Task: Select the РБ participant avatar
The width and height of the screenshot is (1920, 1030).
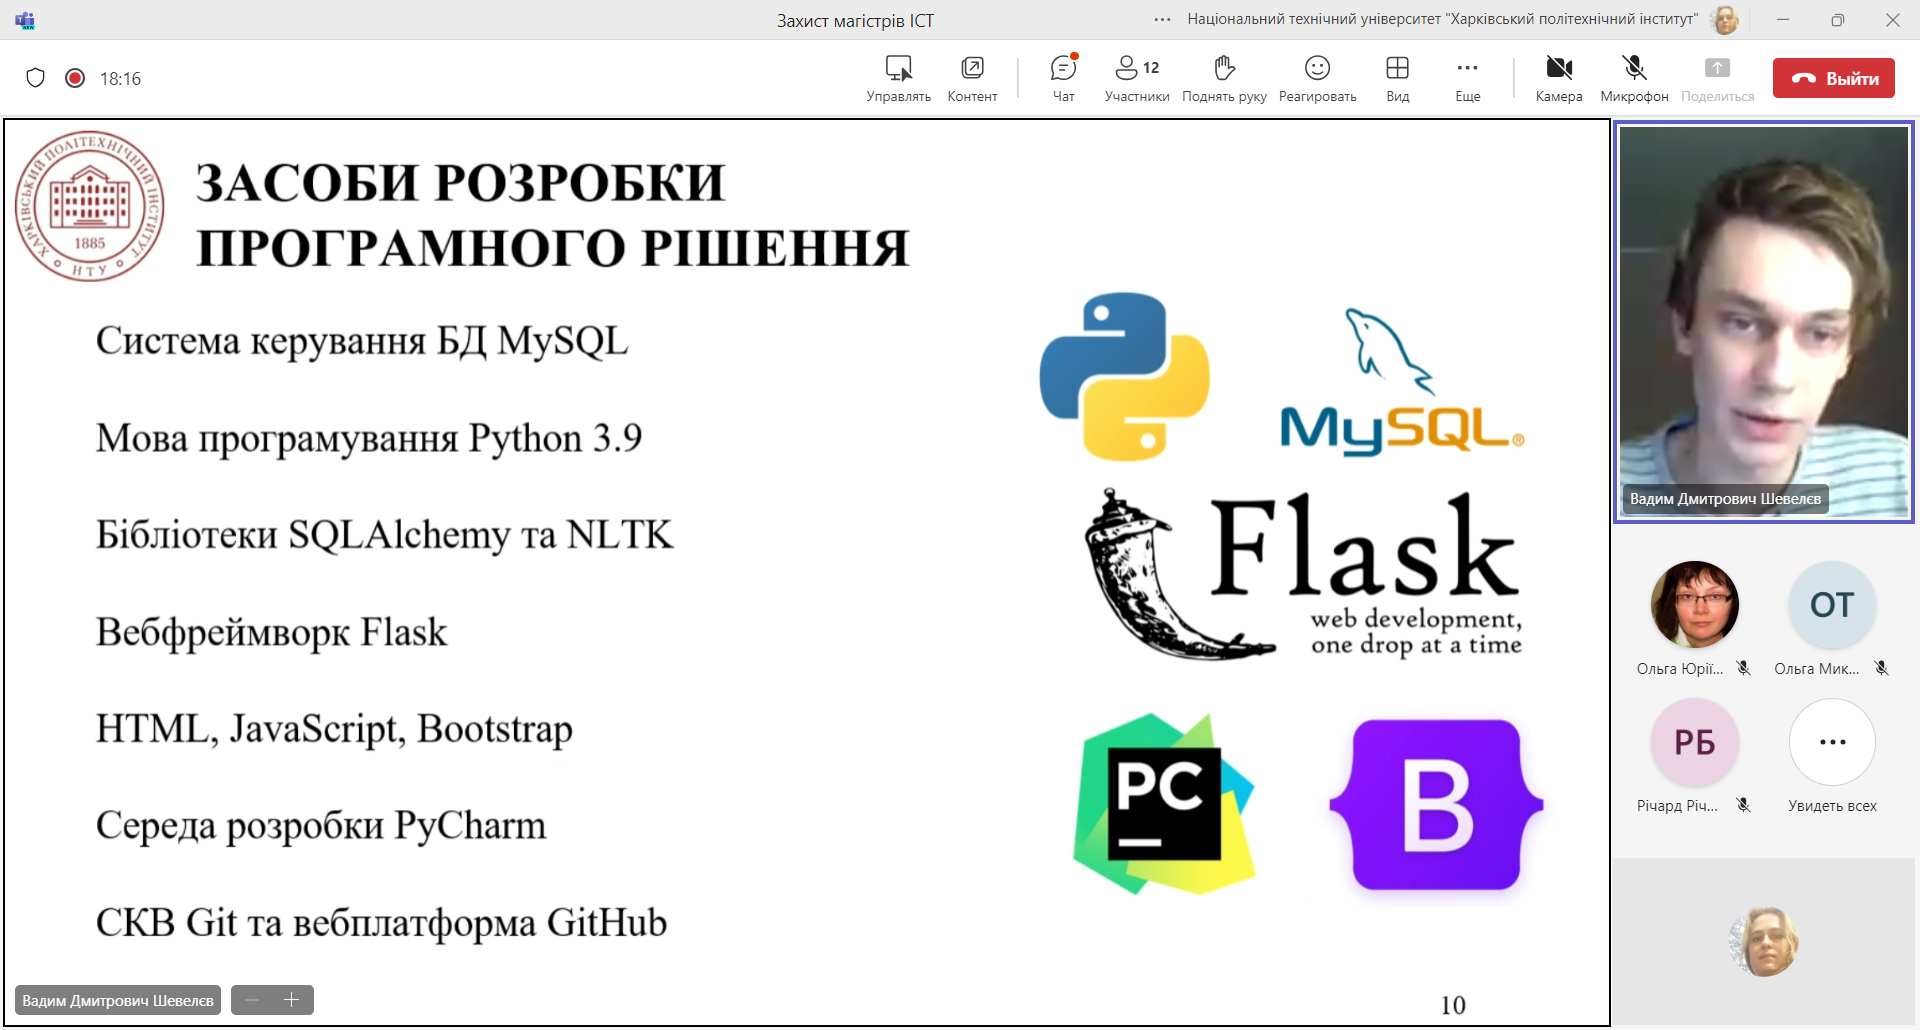Action: 1695,742
